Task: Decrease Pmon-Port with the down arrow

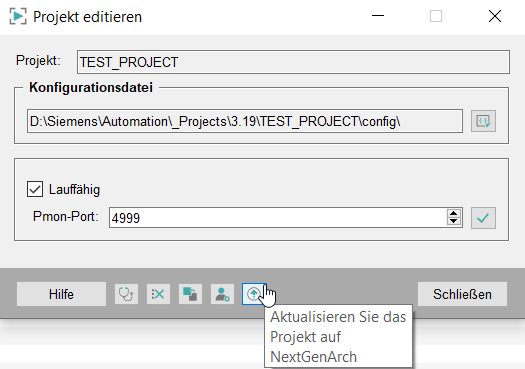Action: coord(454,221)
